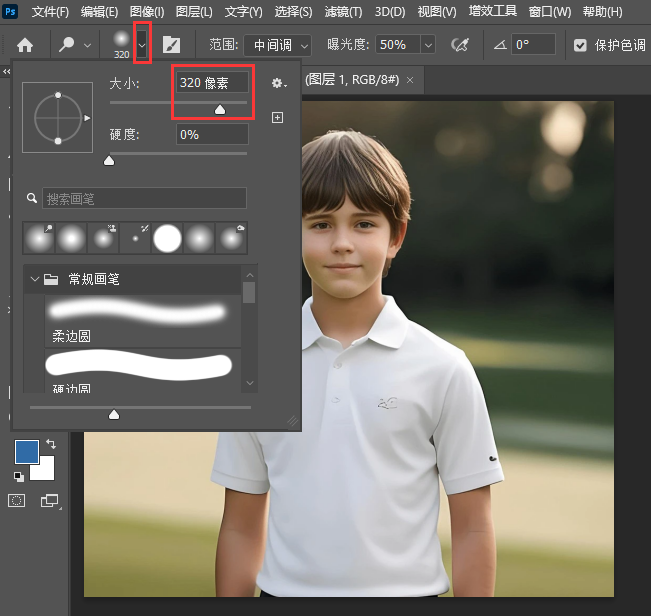Click the airbrush mode icon beside exposure
Viewport: 651px width, 616px height.
(460, 45)
